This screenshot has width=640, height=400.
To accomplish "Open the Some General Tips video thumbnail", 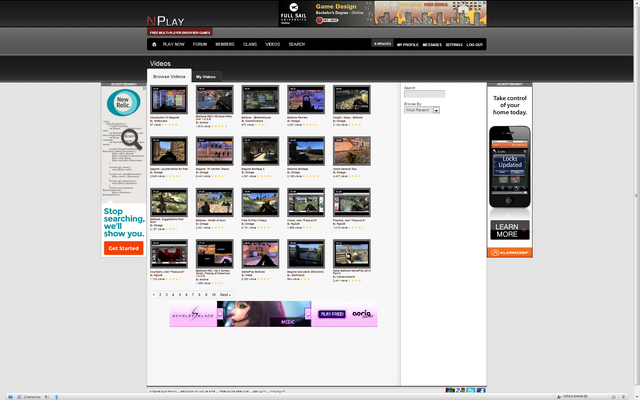I will tap(352, 151).
